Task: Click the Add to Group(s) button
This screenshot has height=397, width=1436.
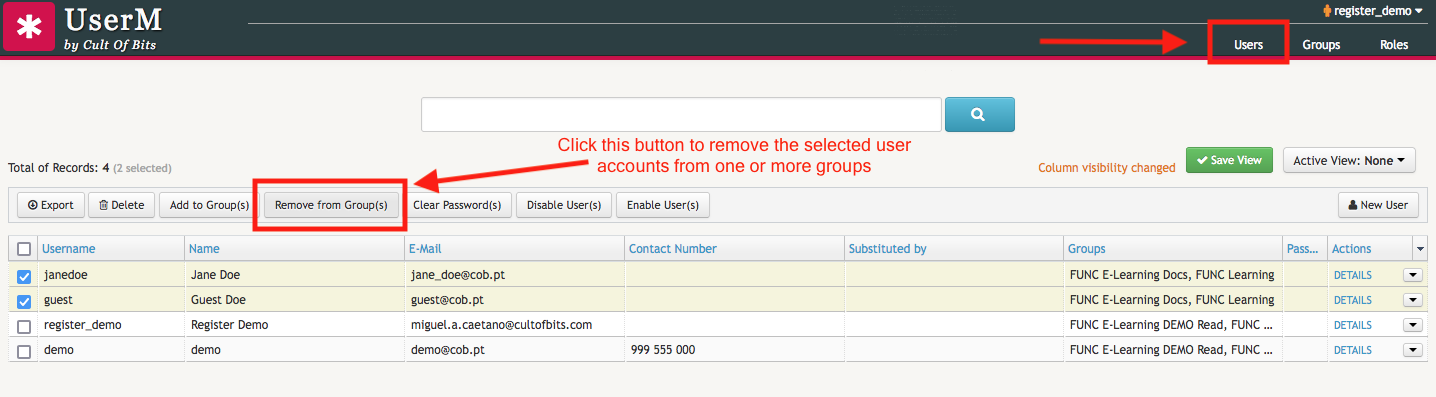Action: 209,205
